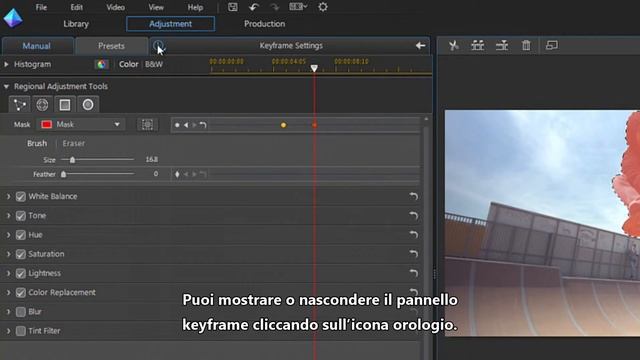The height and width of the screenshot is (360, 640).
Task: Open histogram RGB color icon
Action: pyautogui.click(x=101, y=64)
